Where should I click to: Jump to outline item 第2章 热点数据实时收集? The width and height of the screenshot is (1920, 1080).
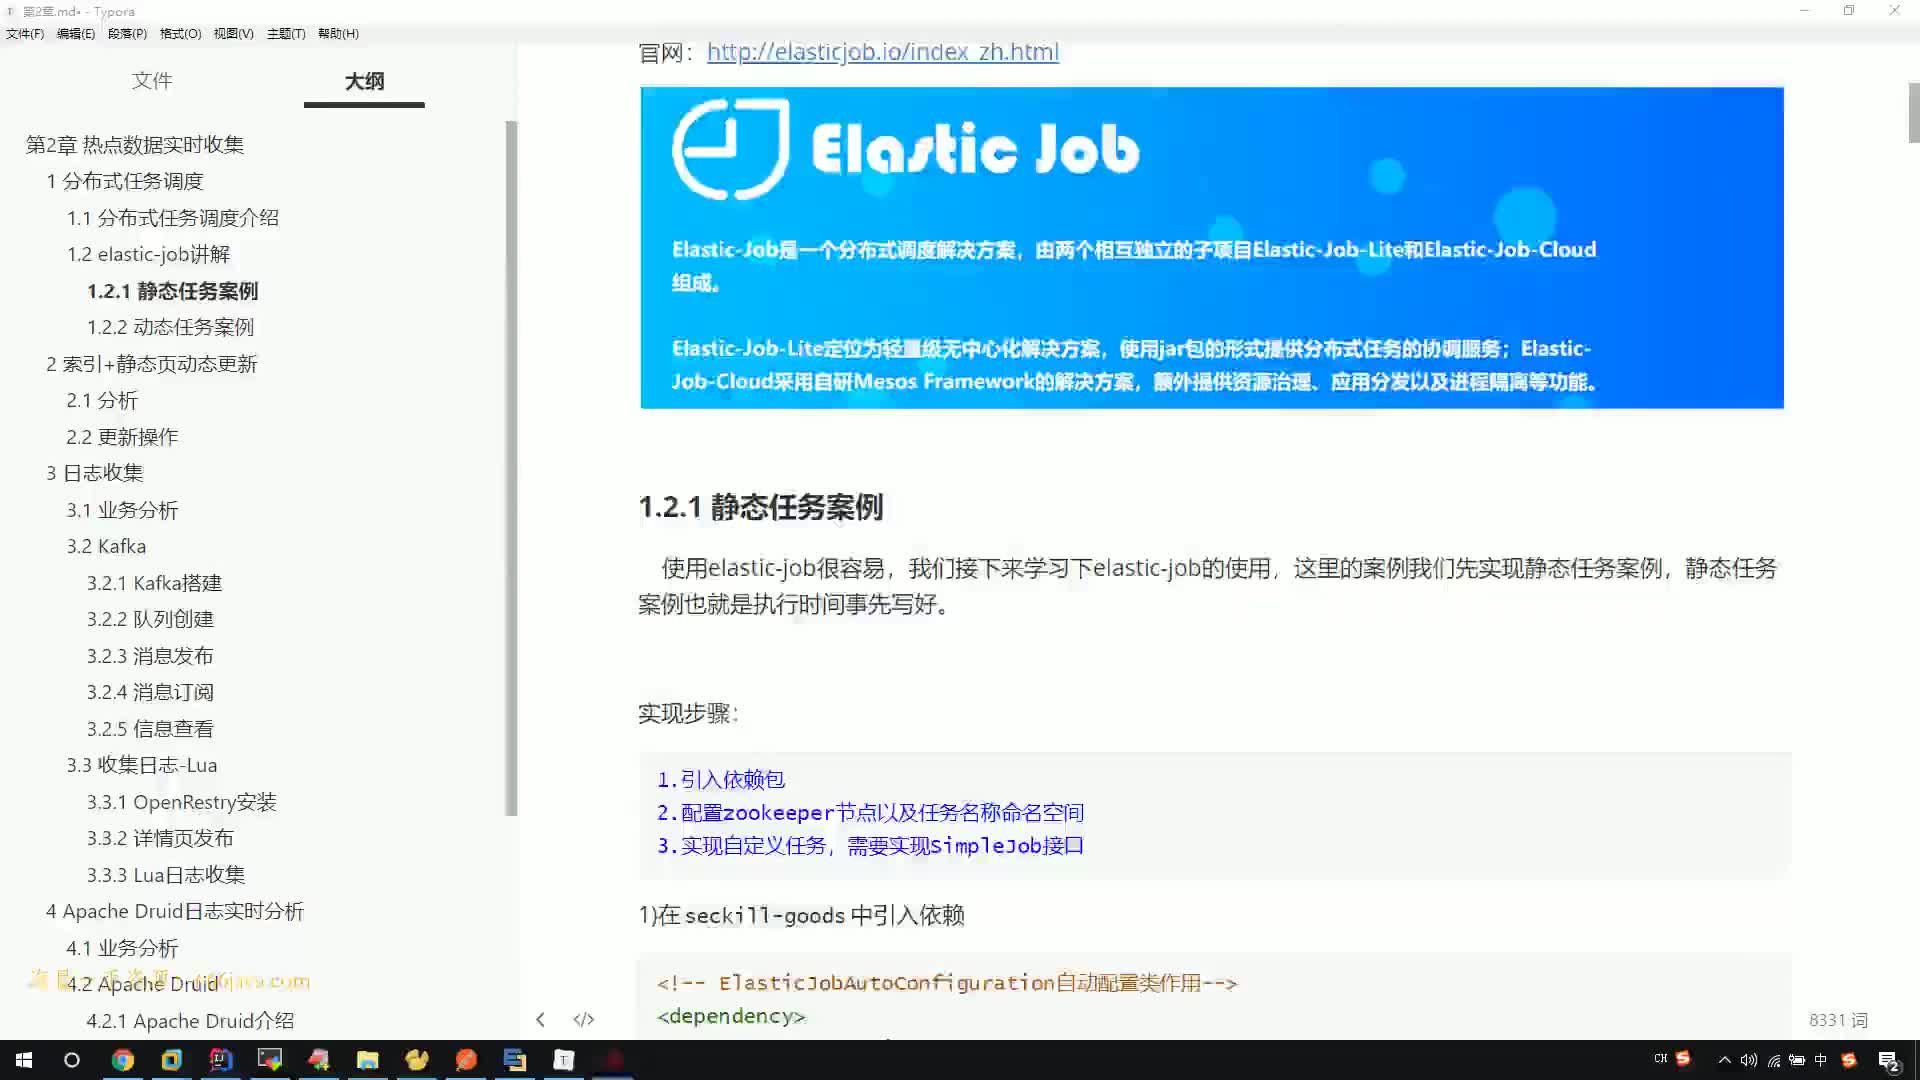135,144
